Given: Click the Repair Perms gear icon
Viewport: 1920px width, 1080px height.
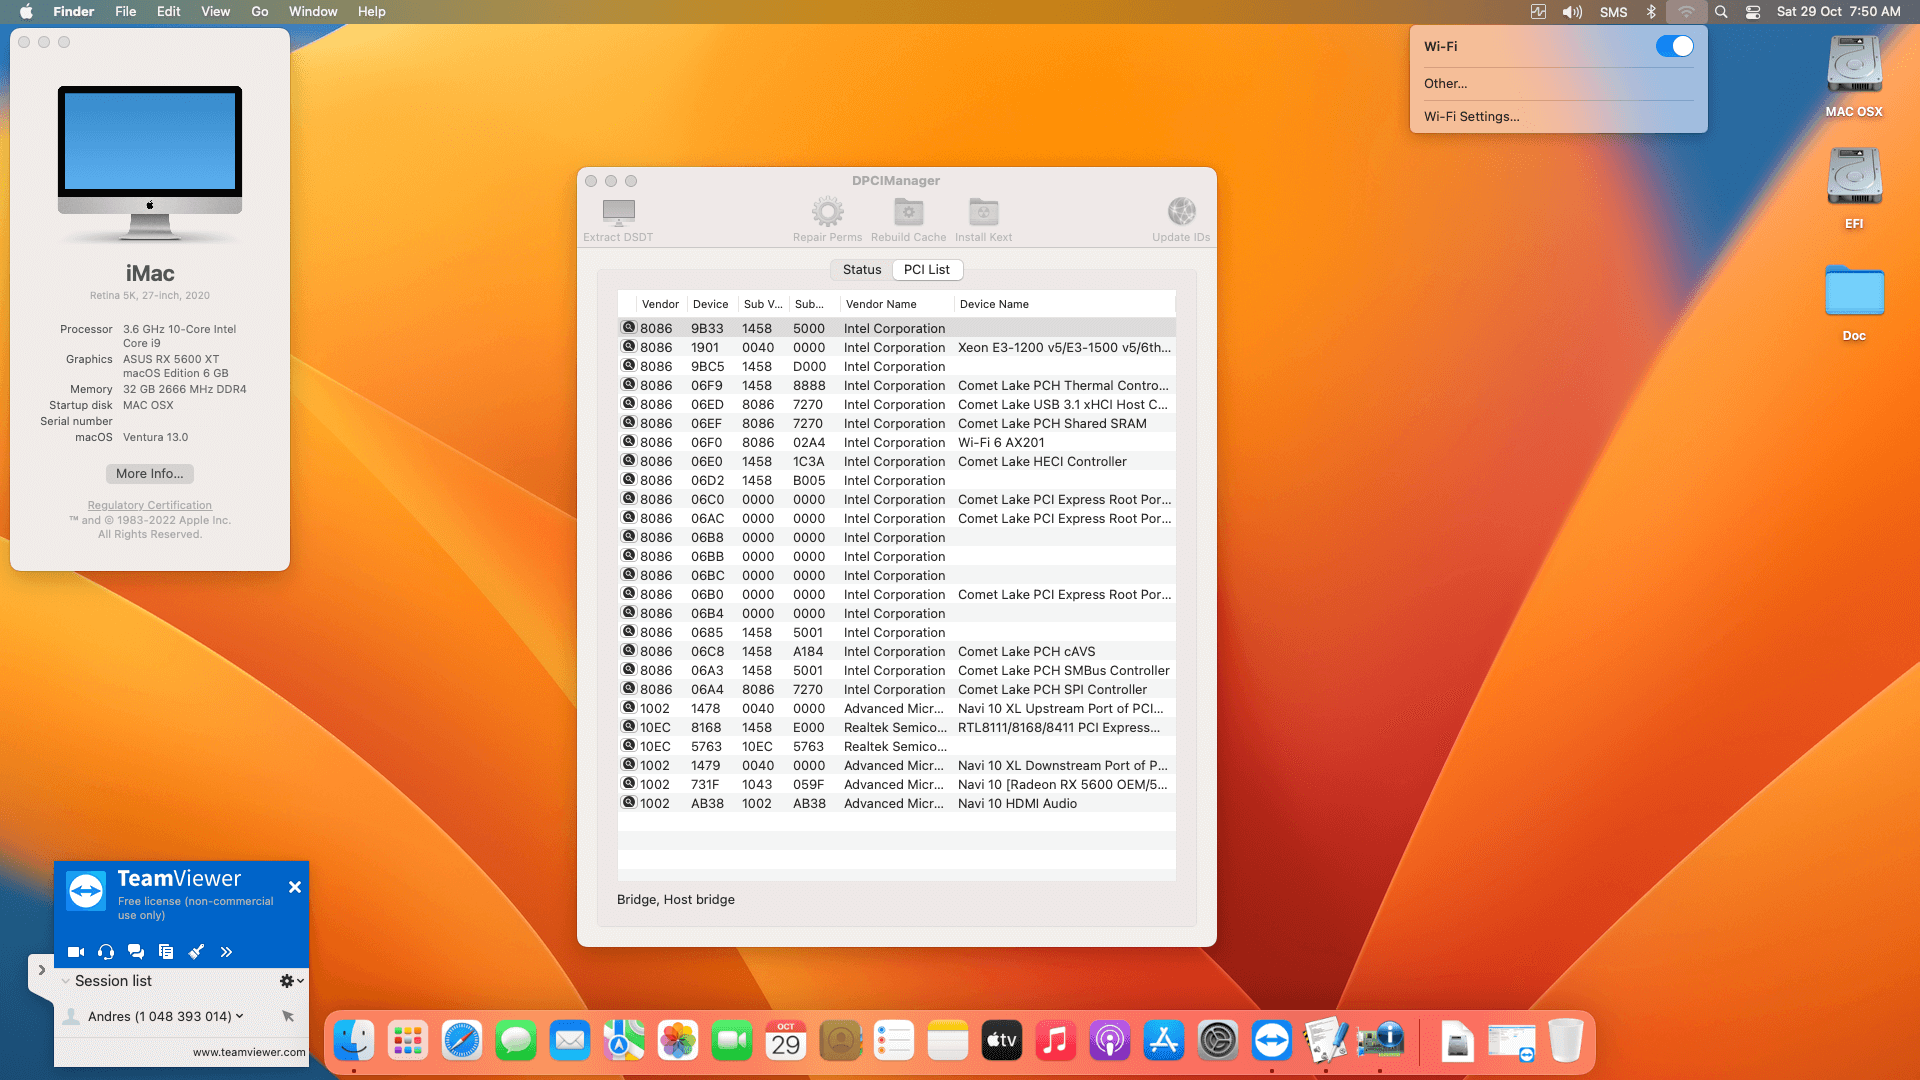Looking at the screenshot, I should (827, 211).
